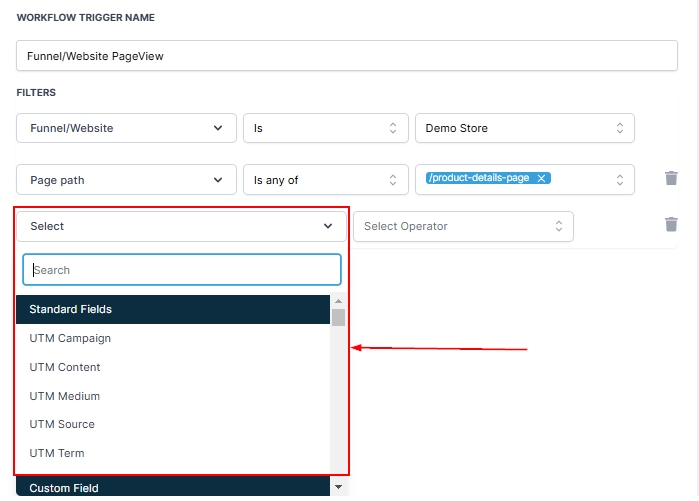Select the UTM Term option
The image size is (699, 501).
pyautogui.click(x=57, y=453)
